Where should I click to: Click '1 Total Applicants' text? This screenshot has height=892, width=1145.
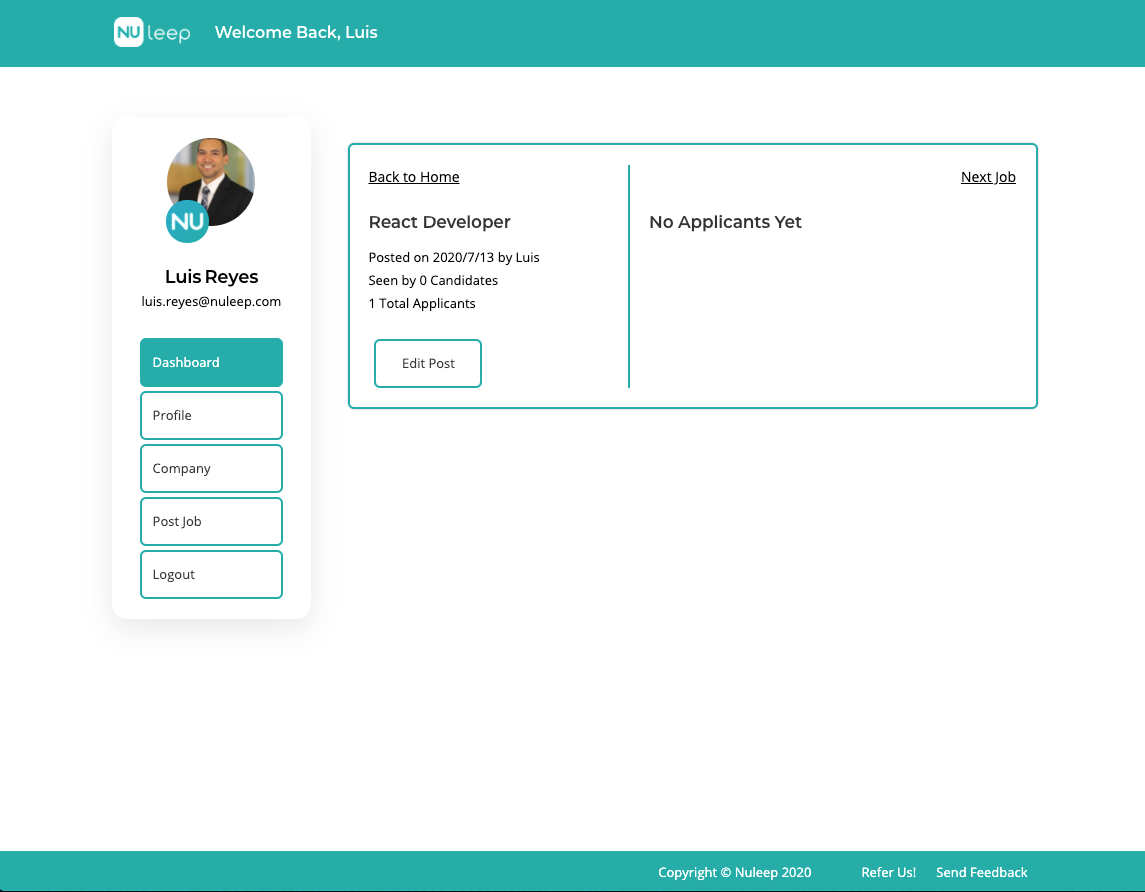point(422,304)
